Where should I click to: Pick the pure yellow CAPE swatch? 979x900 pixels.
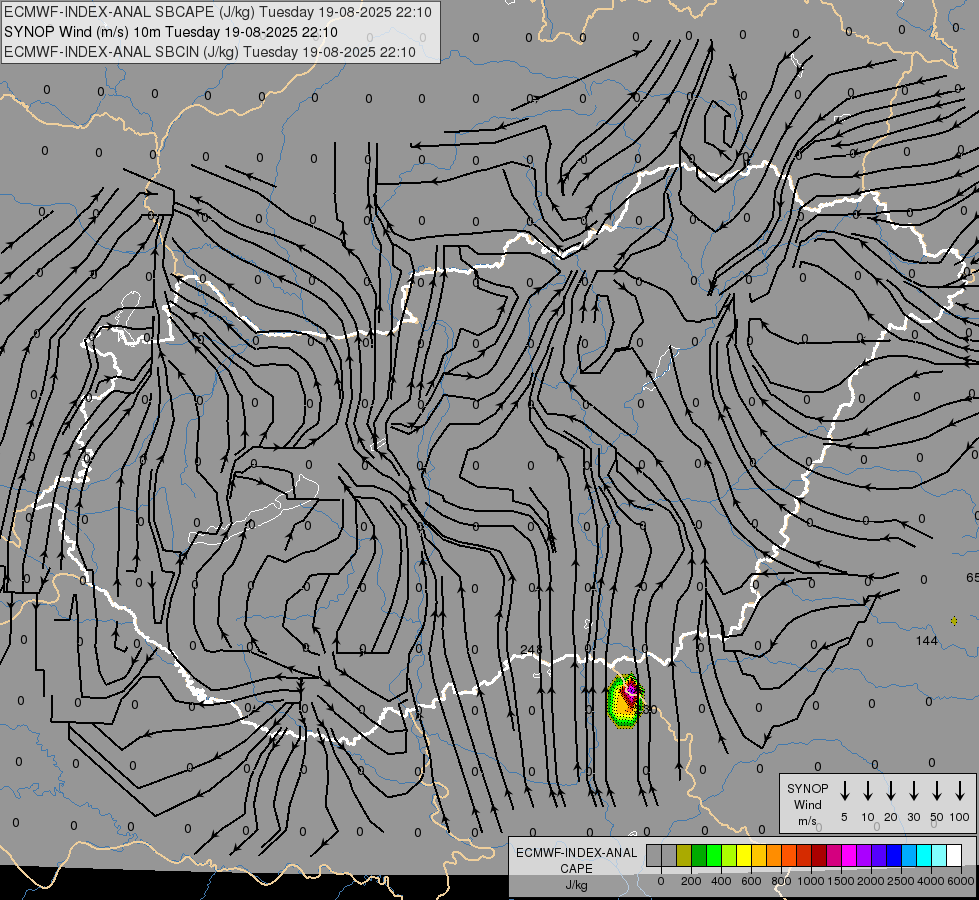pos(744,855)
